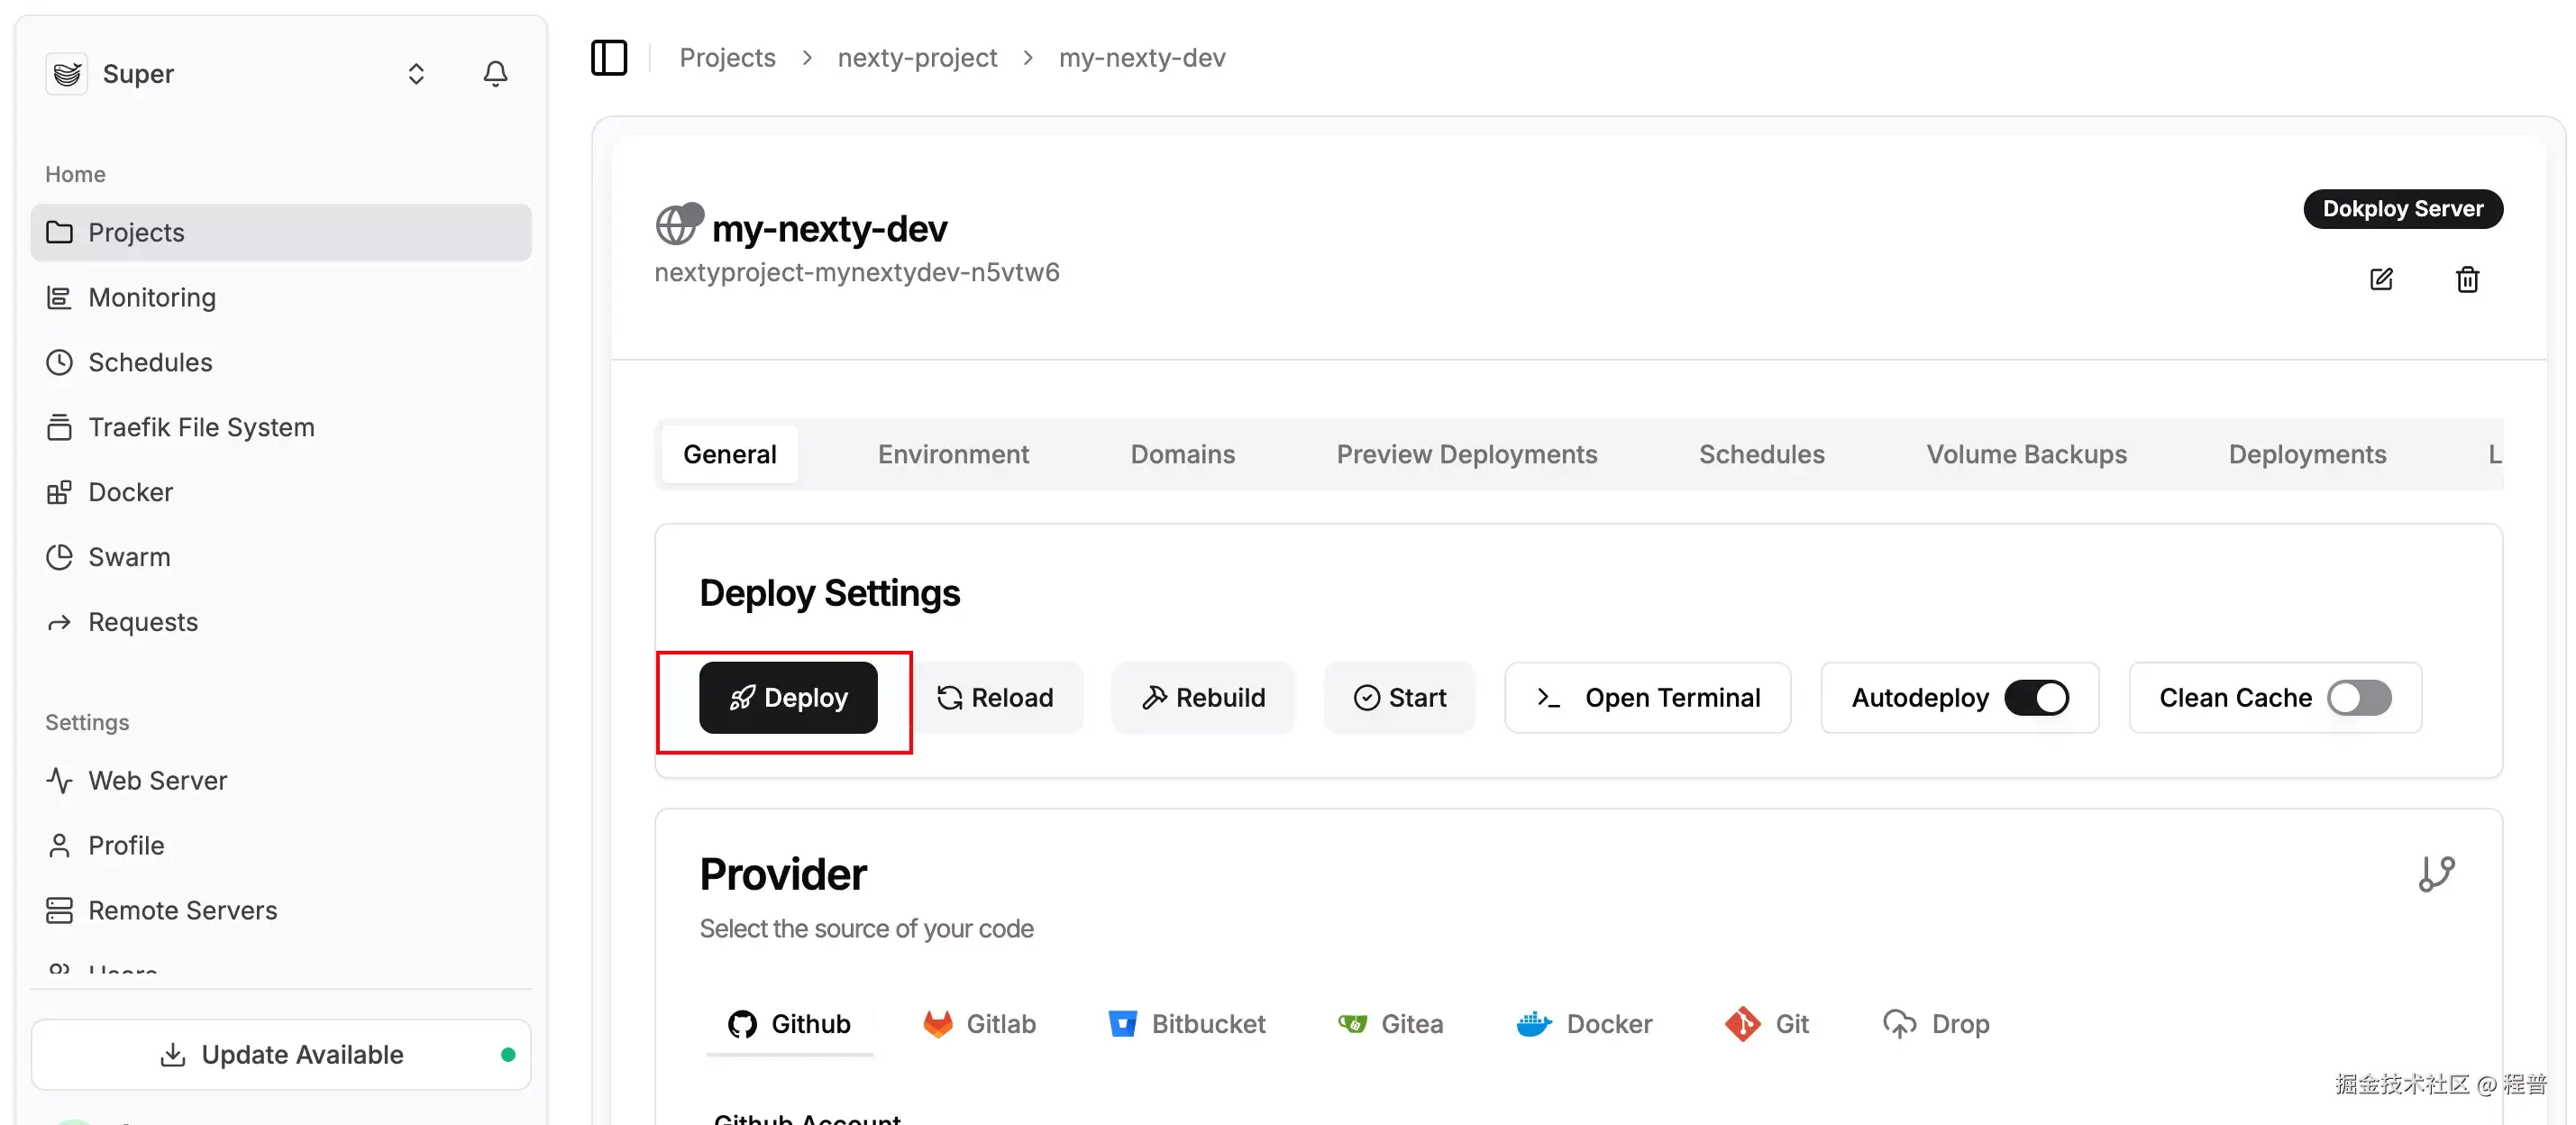Switch to the Volume Backups tab
Viewport: 2576px width, 1125px height.
pos(2025,454)
